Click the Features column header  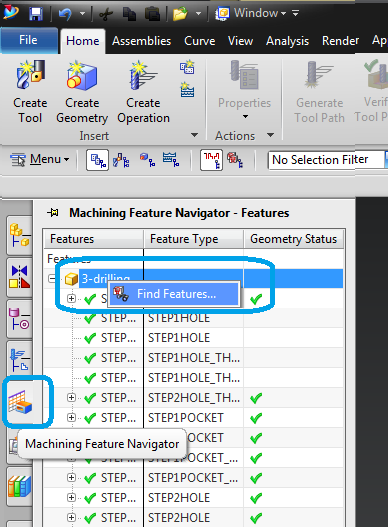point(94,239)
